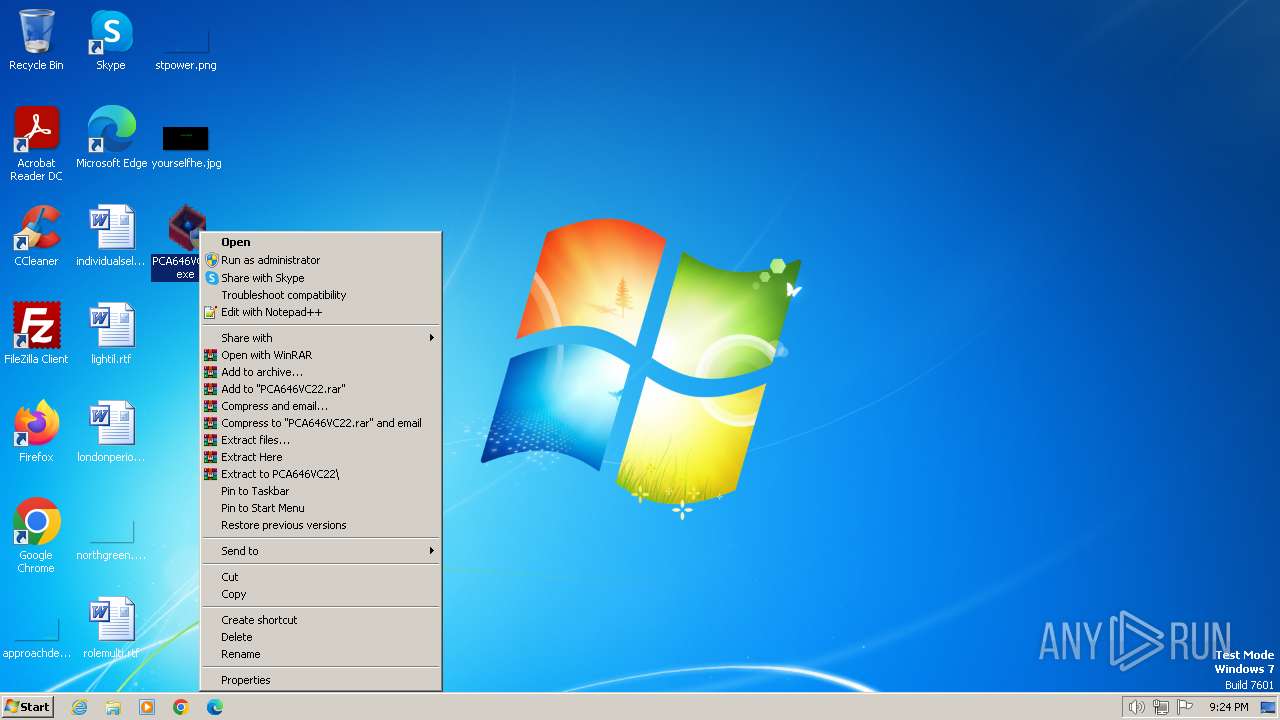Choose Troubleshoot compatibility
The width and height of the screenshot is (1280, 720).
coord(320,295)
